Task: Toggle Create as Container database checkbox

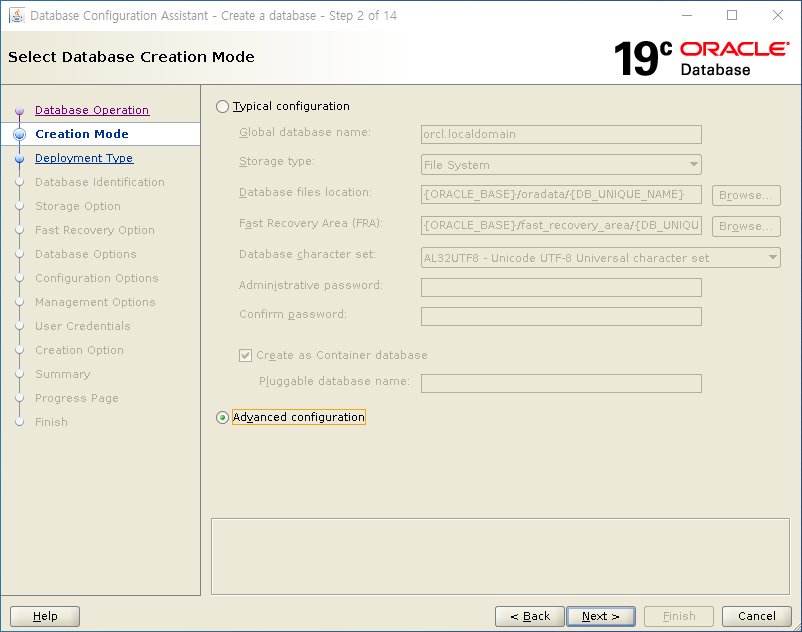Action: pyautogui.click(x=246, y=355)
